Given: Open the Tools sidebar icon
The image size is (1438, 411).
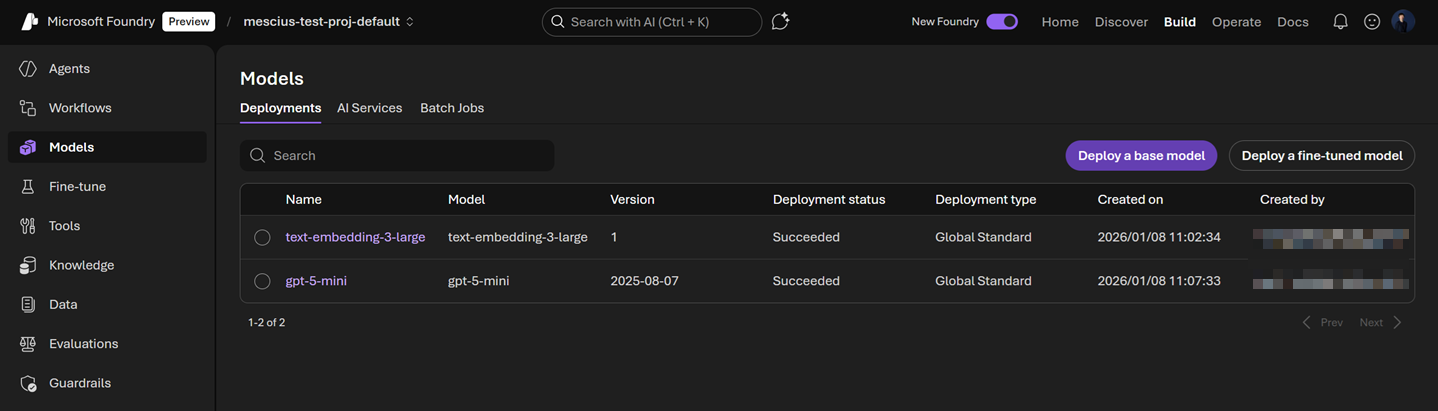Looking at the screenshot, I should pos(28,226).
